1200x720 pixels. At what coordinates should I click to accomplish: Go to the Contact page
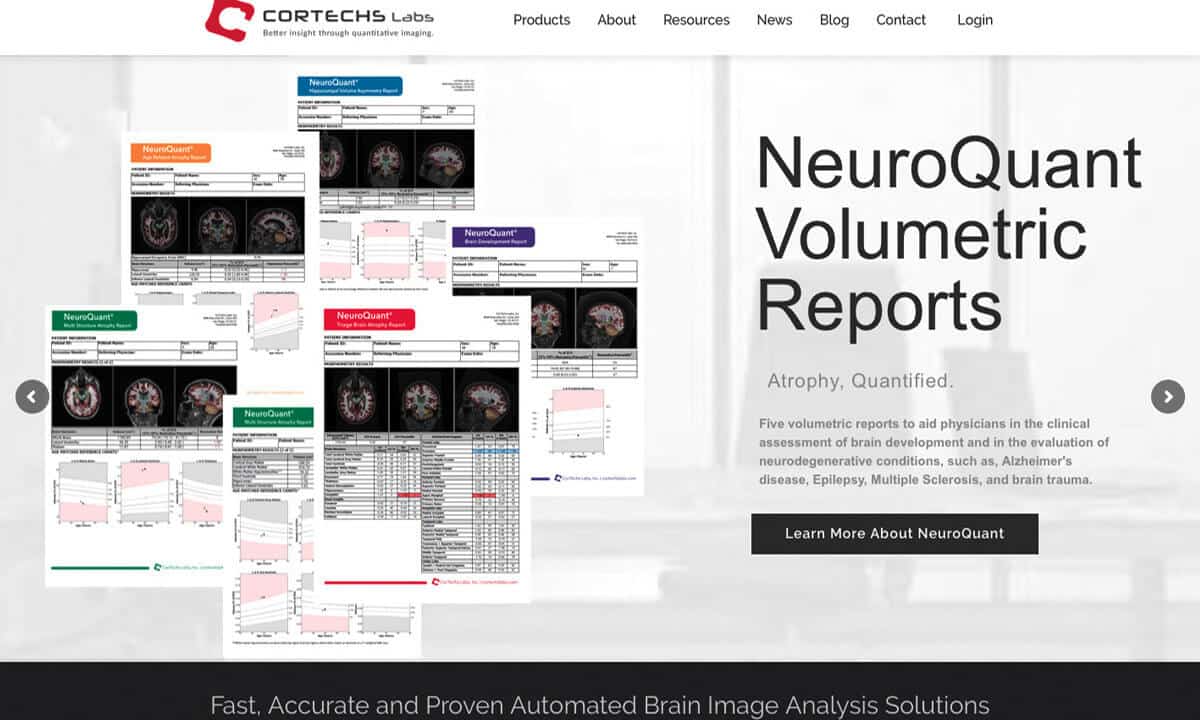pyautogui.click(x=901, y=20)
